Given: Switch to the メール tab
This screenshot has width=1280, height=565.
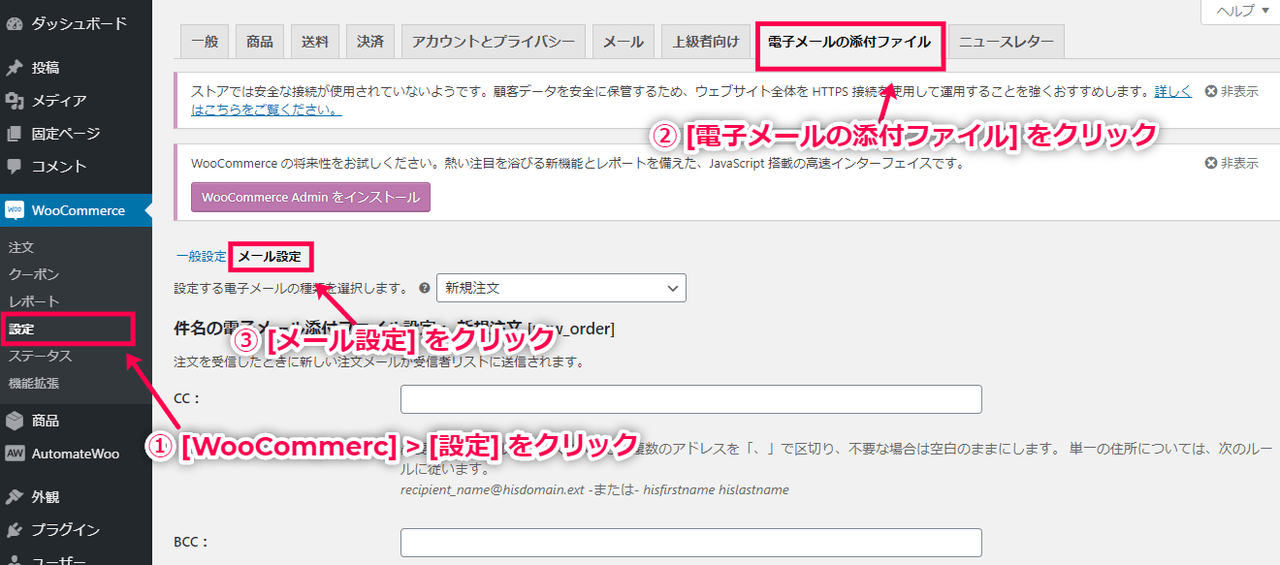Looking at the screenshot, I should [624, 41].
